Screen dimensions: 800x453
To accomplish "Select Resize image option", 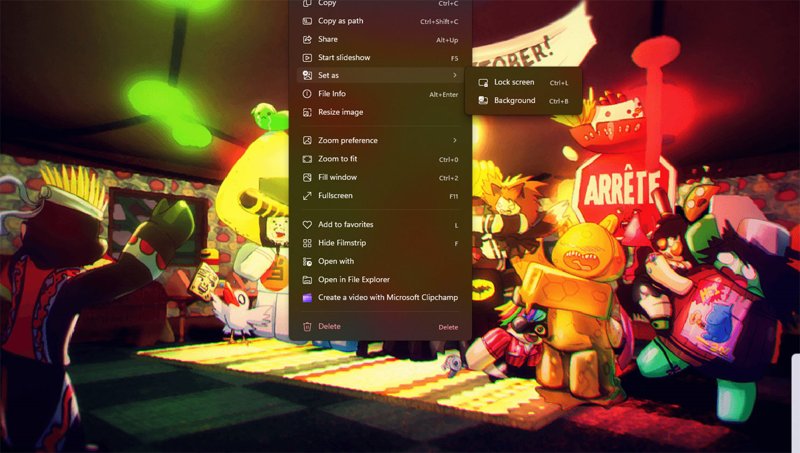I will click(x=381, y=112).
